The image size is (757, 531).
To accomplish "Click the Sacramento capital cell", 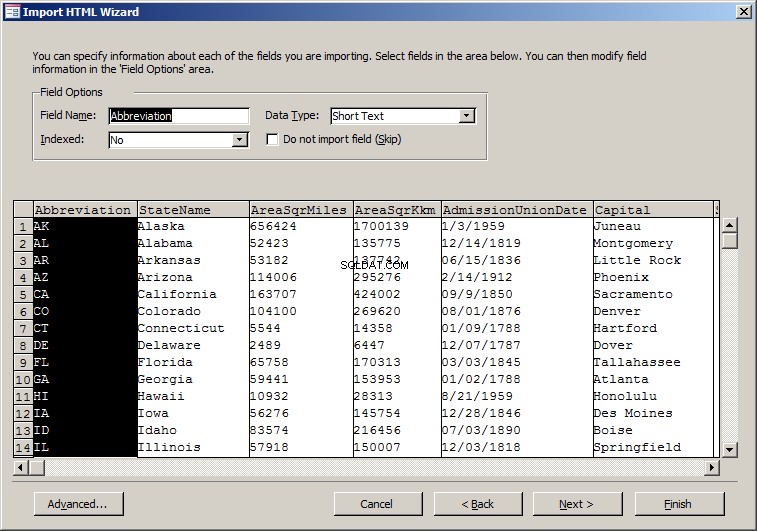I will (653, 294).
